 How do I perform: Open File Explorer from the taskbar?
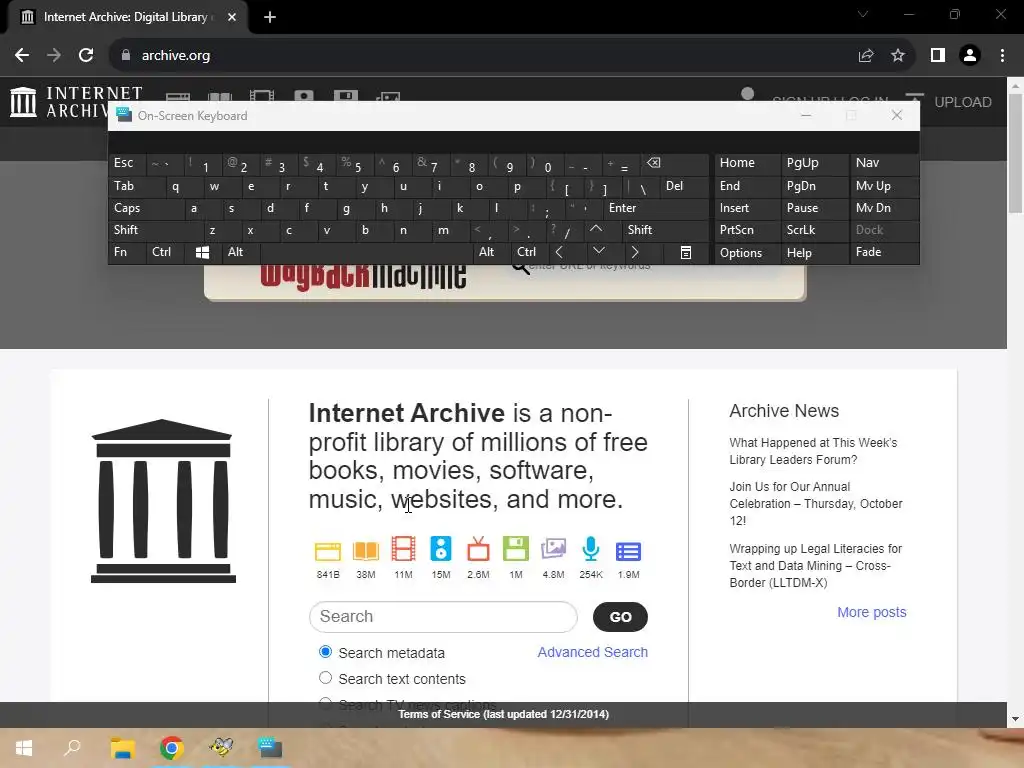tap(122, 748)
